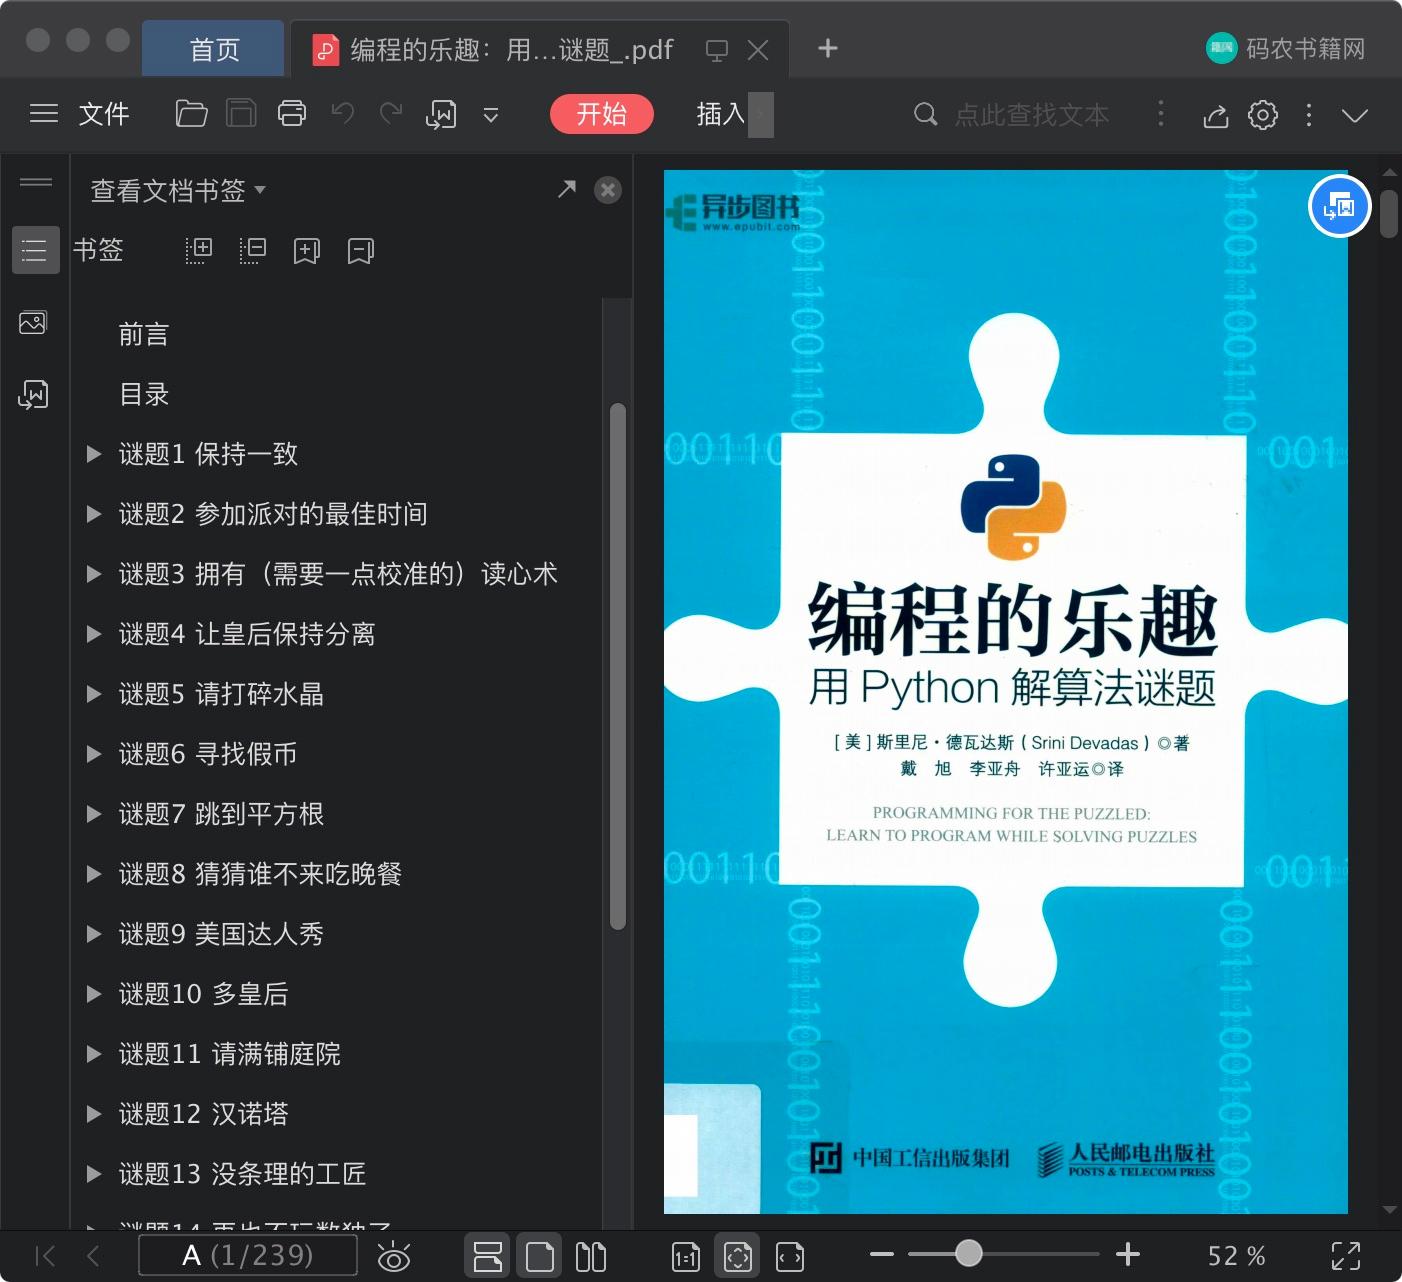The image size is (1402, 1282).
Task: Click the floating blue convert button on page
Action: pos(1339,207)
